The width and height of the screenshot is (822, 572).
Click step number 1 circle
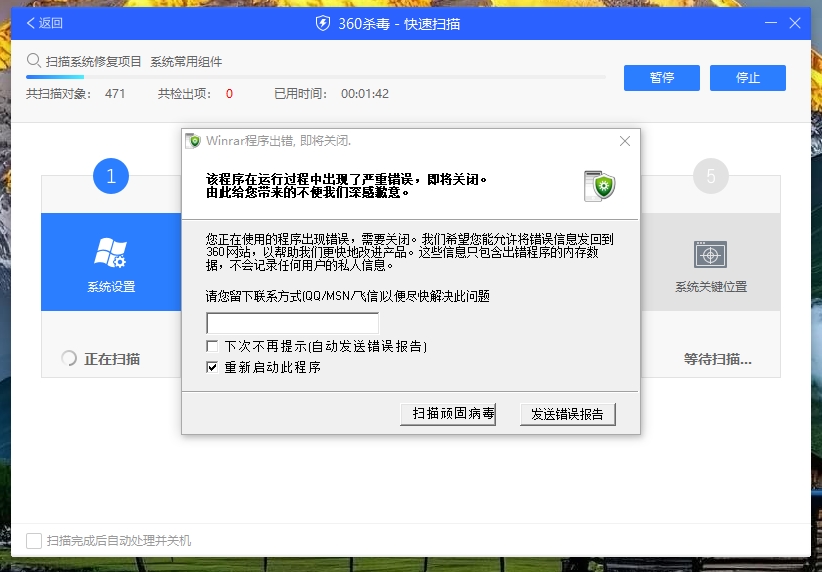pyautogui.click(x=111, y=176)
